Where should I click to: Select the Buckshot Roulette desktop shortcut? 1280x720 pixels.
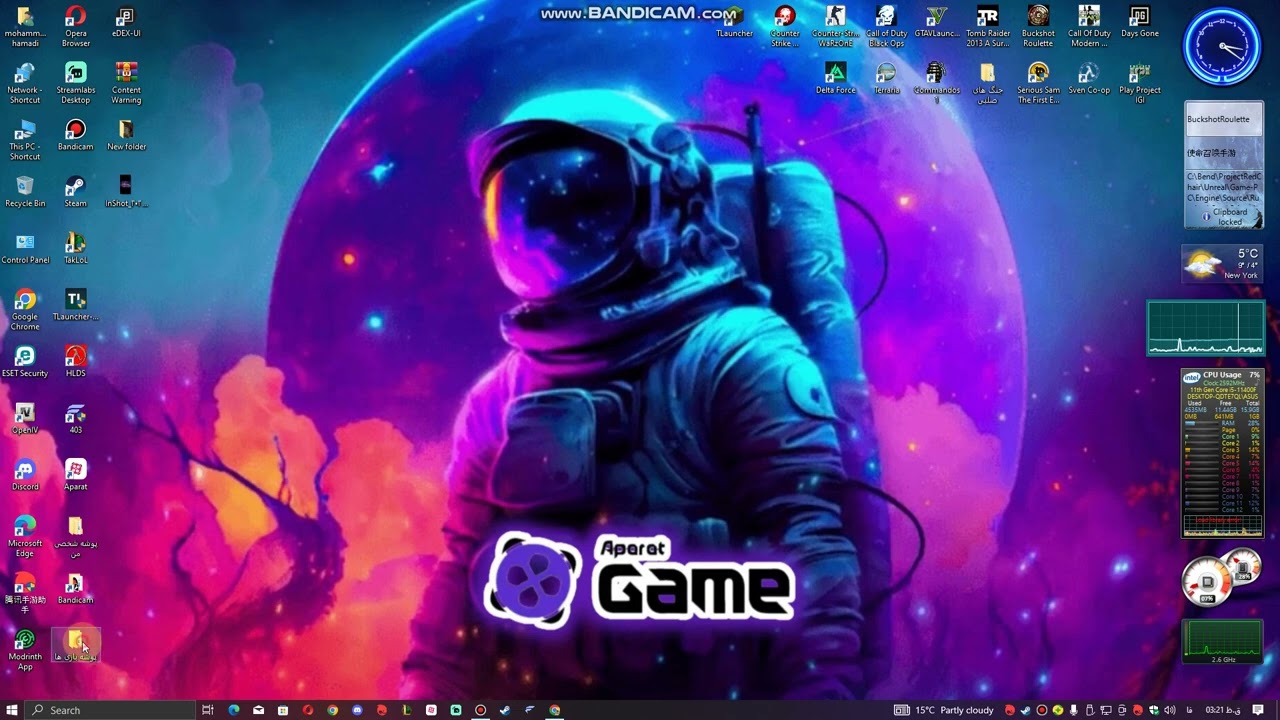pyautogui.click(x=1038, y=26)
